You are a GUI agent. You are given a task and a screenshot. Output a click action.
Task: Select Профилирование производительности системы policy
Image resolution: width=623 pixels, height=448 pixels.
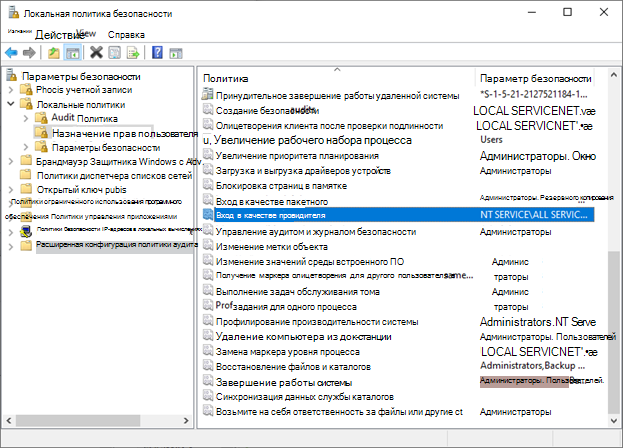(317, 322)
